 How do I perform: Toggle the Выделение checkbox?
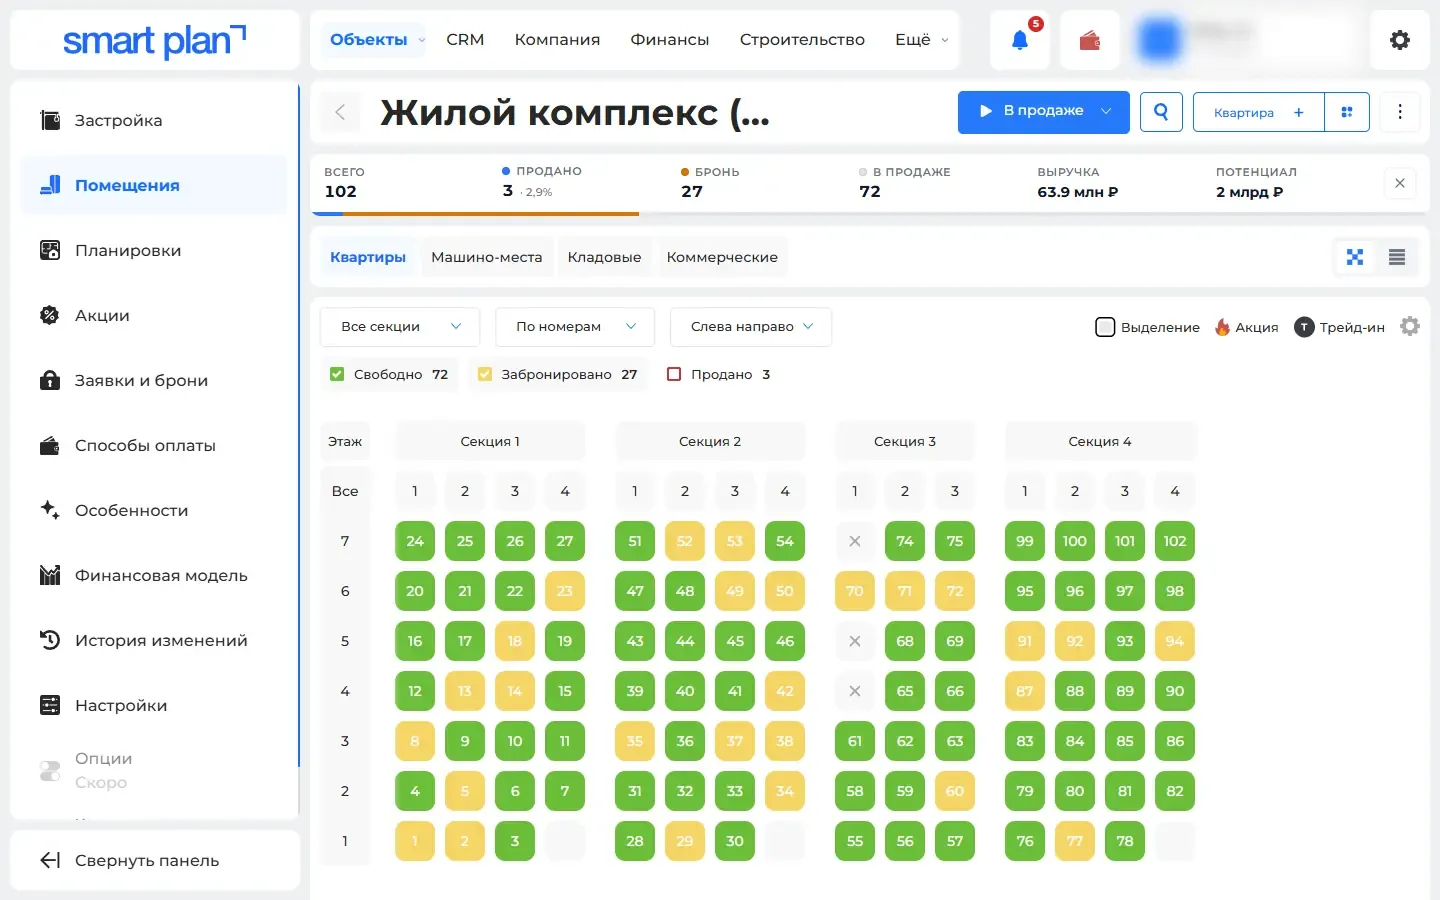click(x=1105, y=327)
